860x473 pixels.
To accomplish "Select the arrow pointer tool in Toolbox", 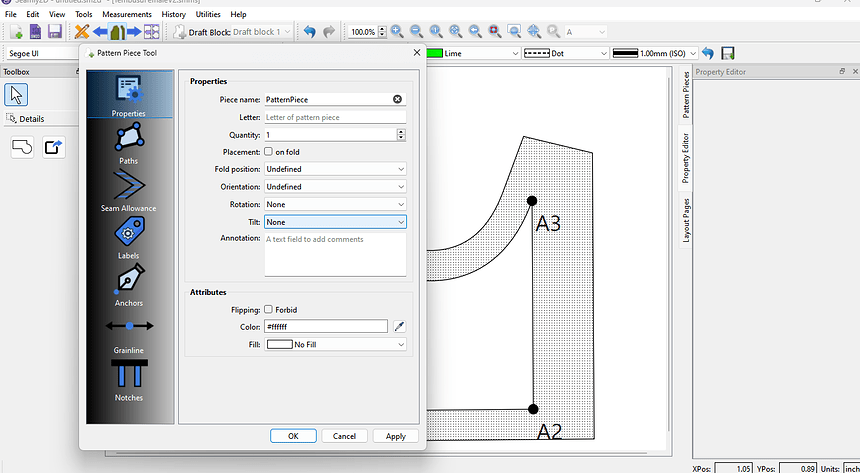I will pyautogui.click(x=17, y=95).
